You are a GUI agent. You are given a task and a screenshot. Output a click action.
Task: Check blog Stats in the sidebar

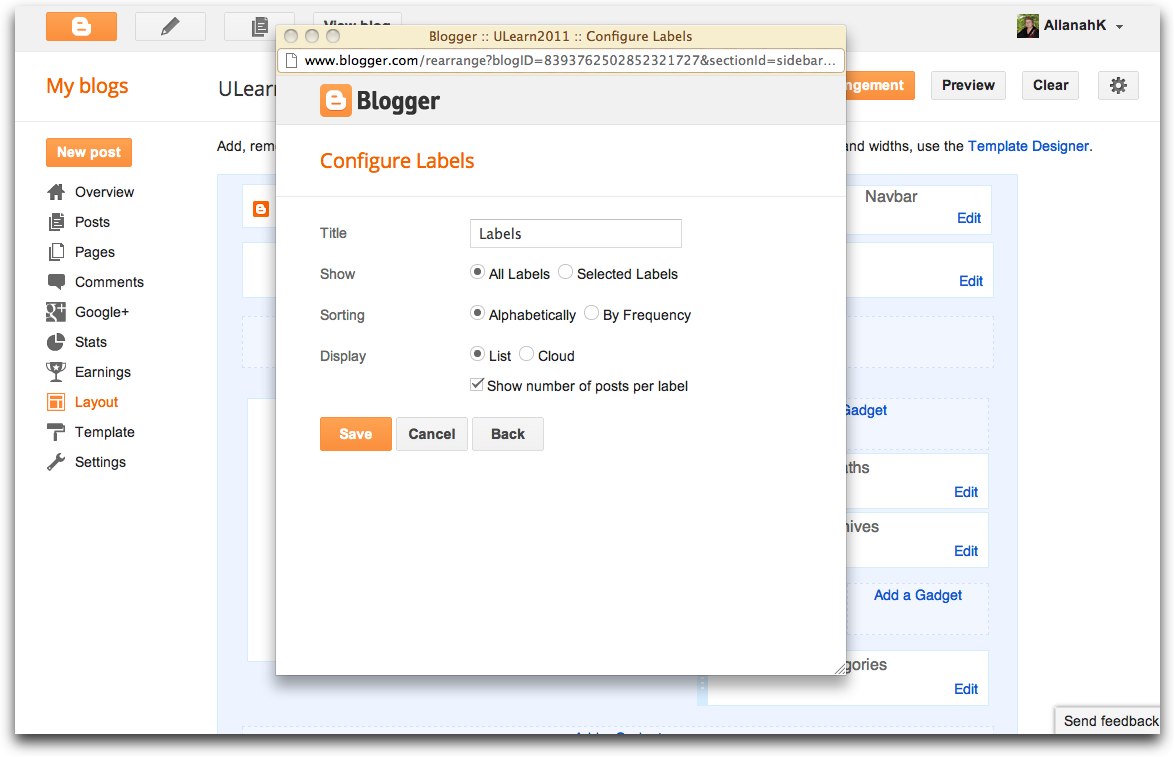pos(92,341)
